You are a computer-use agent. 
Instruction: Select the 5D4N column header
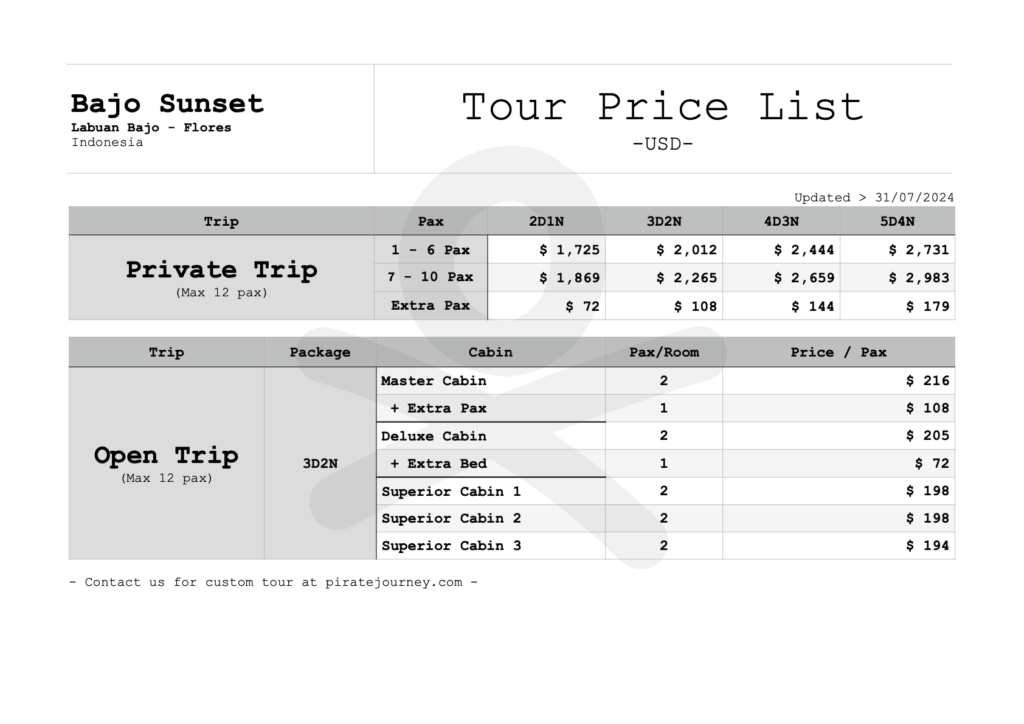897,221
